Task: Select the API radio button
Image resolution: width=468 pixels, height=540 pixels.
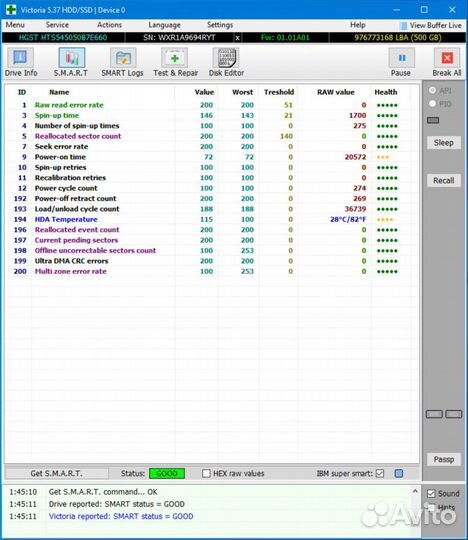Action: pyautogui.click(x=433, y=90)
